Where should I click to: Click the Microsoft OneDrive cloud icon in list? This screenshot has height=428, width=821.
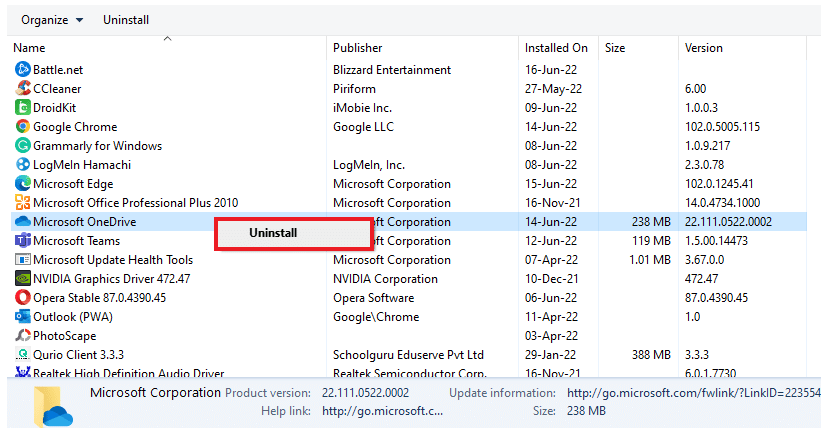click(23, 222)
